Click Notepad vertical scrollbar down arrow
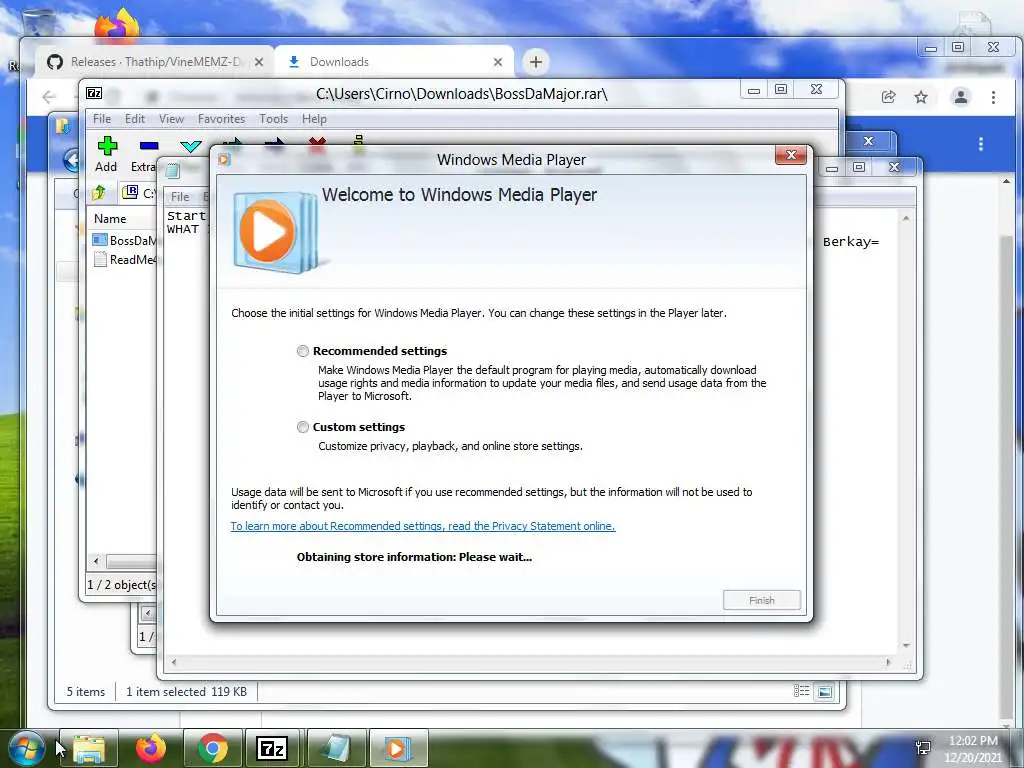 click(x=906, y=645)
